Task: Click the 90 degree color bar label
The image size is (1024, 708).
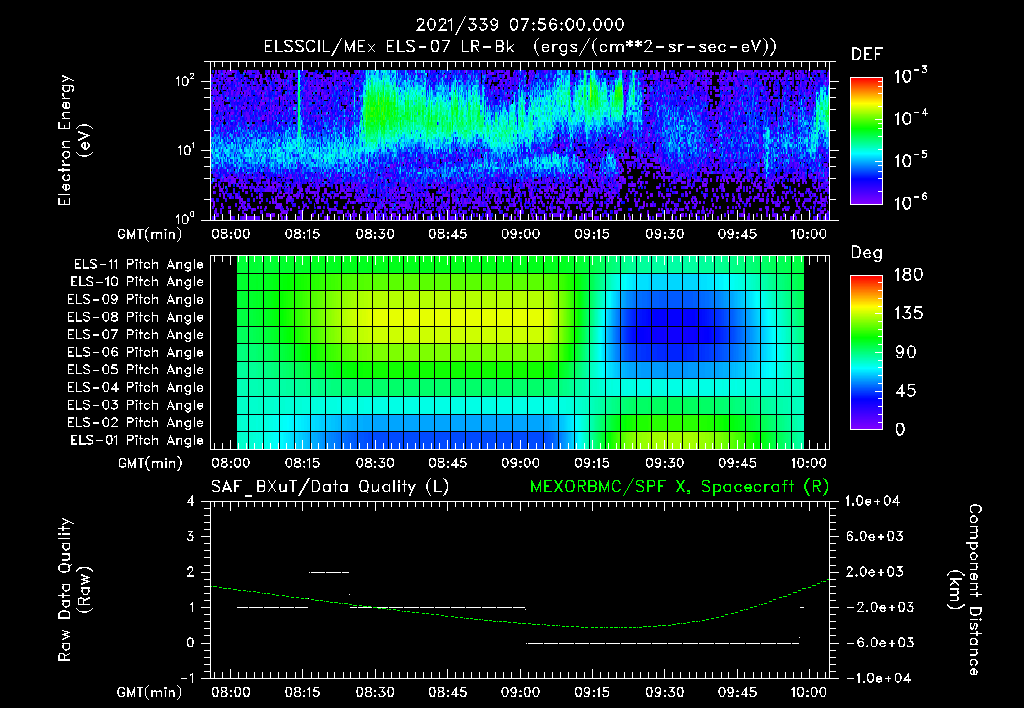Action: click(x=906, y=352)
